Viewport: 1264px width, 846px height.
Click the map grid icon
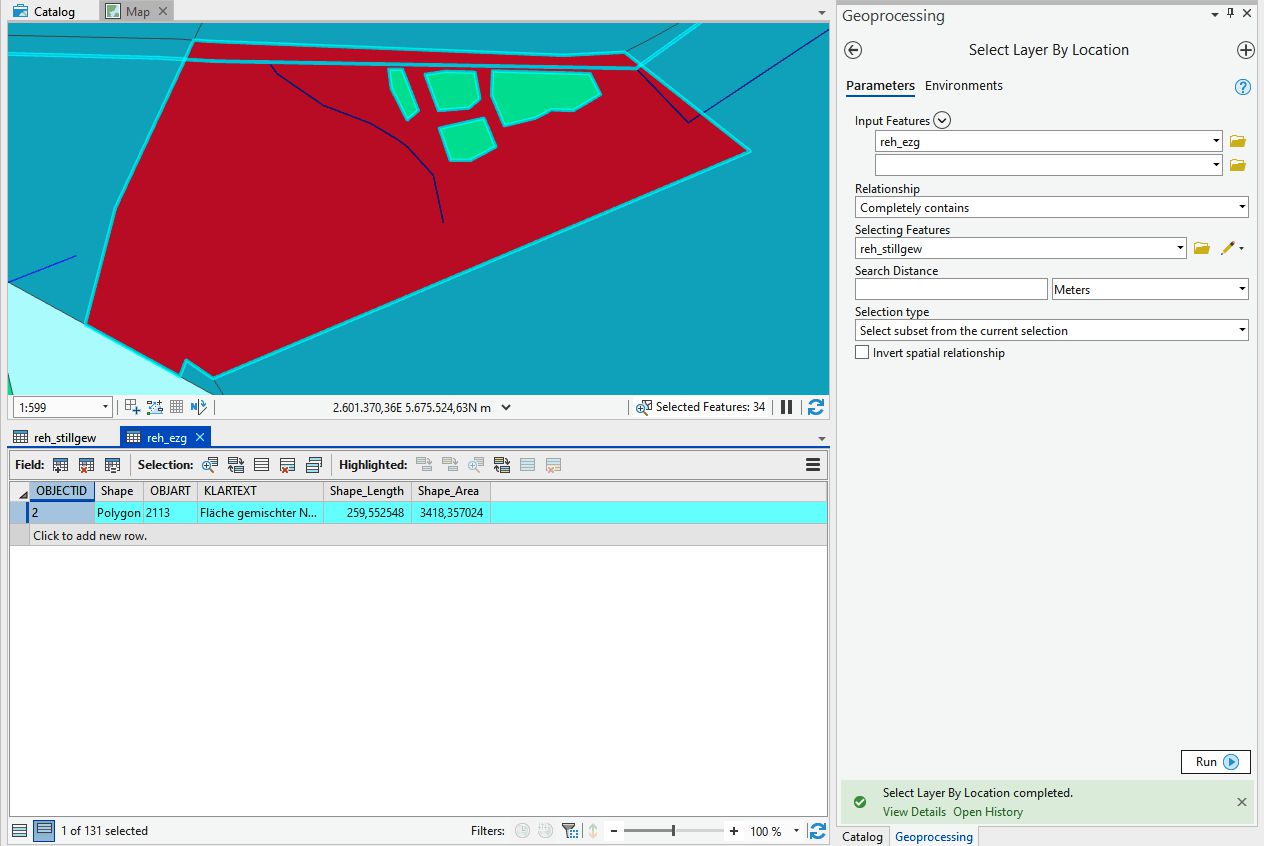click(176, 407)
